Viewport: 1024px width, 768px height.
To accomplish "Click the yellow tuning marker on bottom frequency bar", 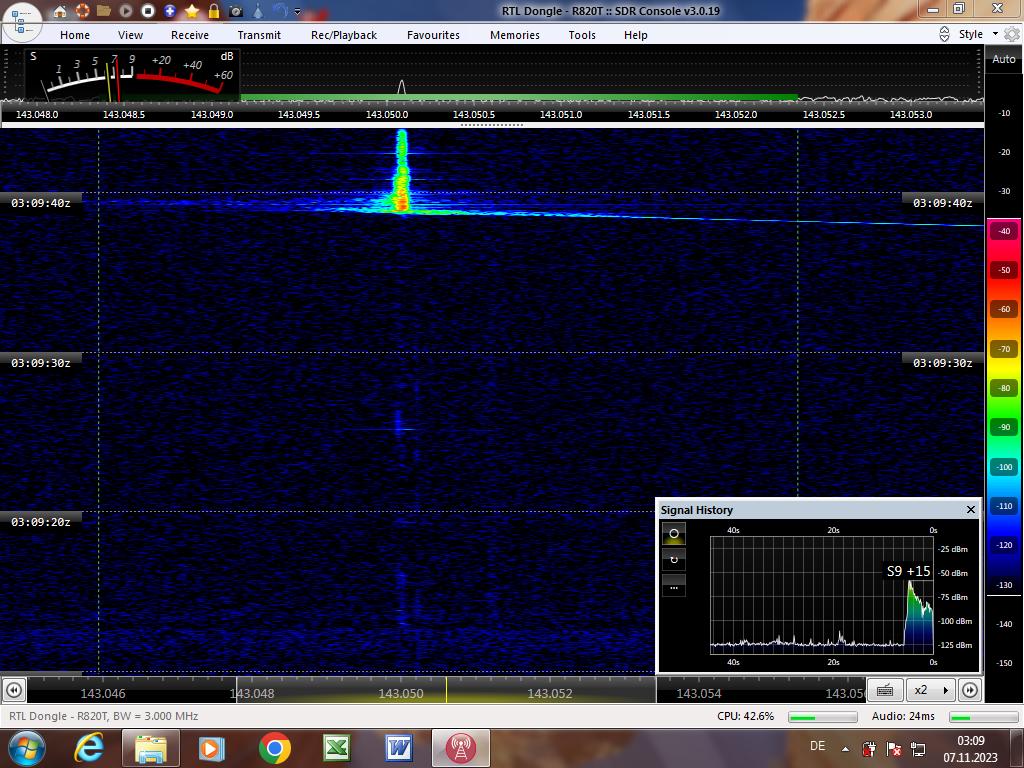I will 447,690.
